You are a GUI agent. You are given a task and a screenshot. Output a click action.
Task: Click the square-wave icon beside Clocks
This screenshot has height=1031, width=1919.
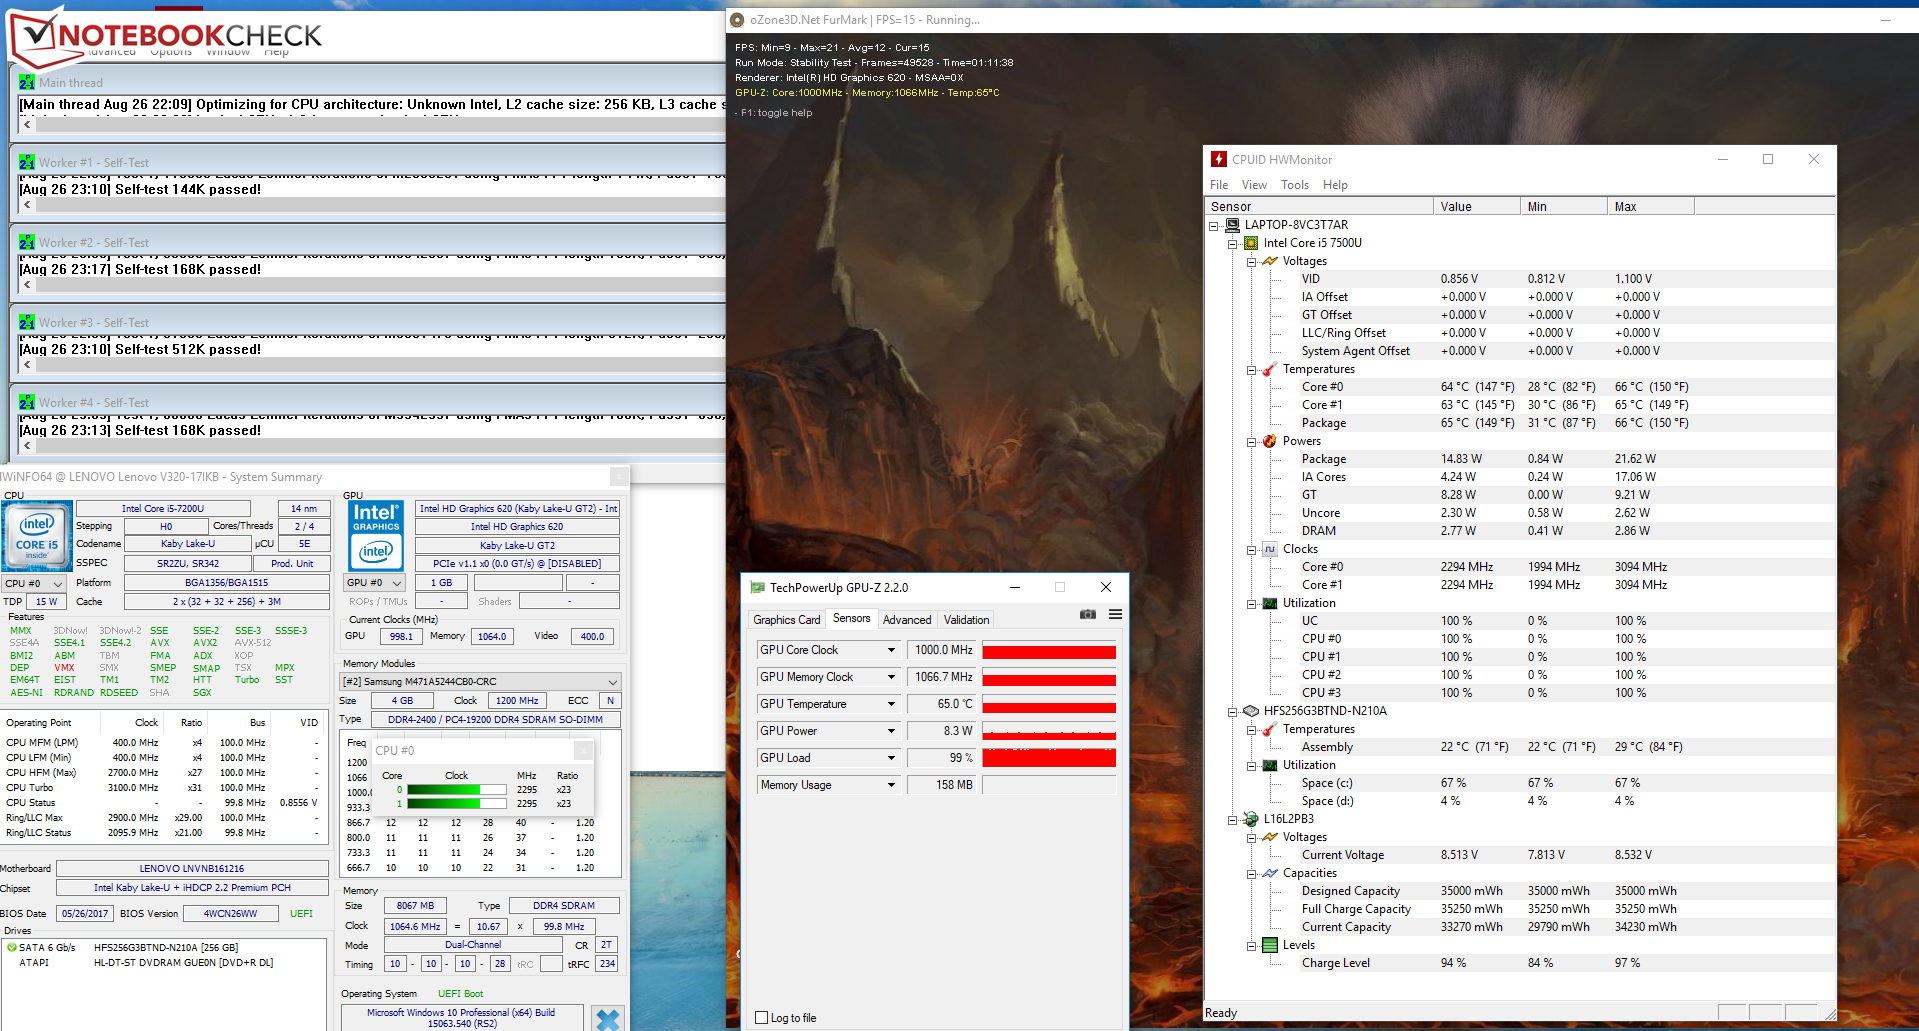[1270, 549]
